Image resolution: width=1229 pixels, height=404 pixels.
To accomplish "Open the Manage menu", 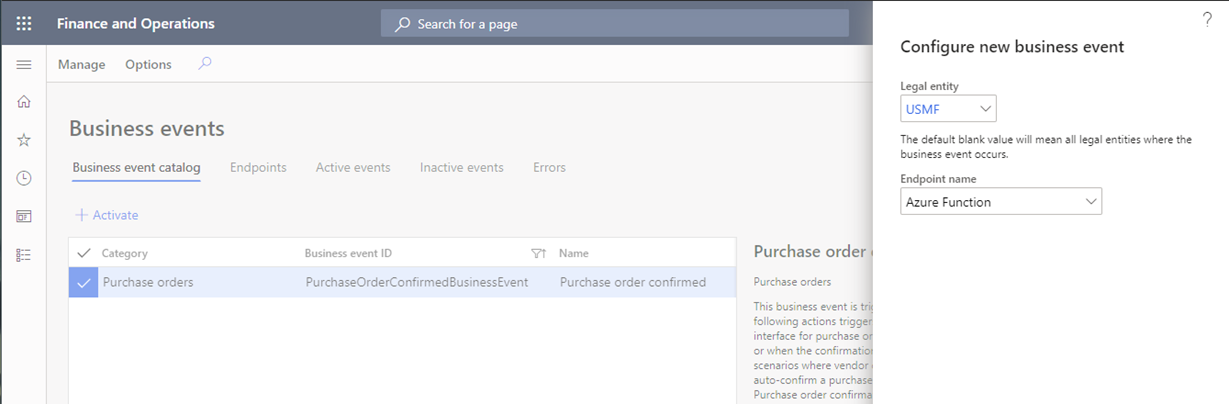I will click(81, 64).
